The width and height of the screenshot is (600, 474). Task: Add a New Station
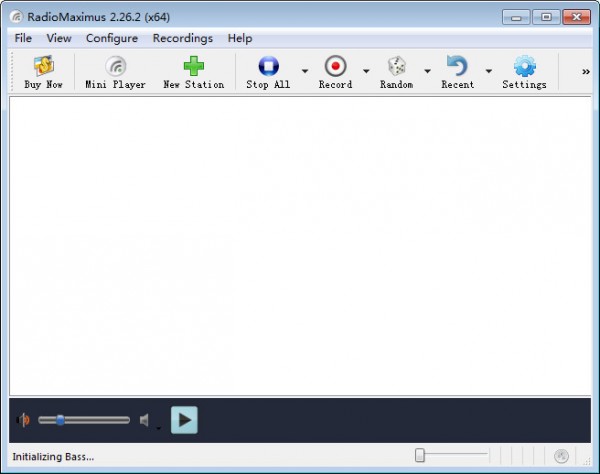(x=194, y=72)
